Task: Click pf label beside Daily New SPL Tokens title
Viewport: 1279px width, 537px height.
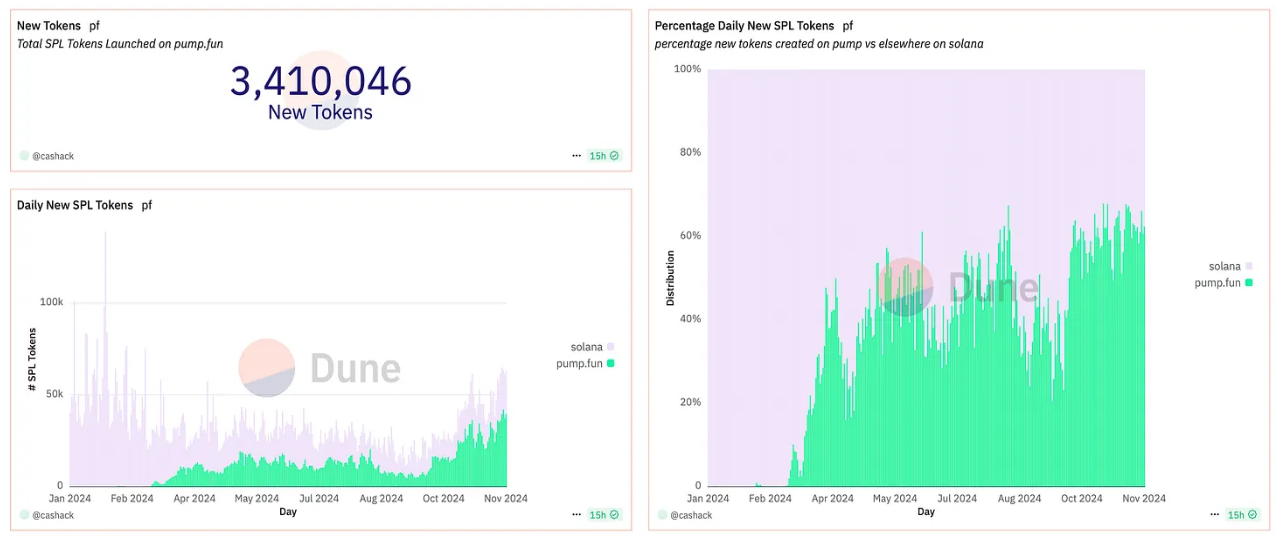Action: [x=147, y=206]
